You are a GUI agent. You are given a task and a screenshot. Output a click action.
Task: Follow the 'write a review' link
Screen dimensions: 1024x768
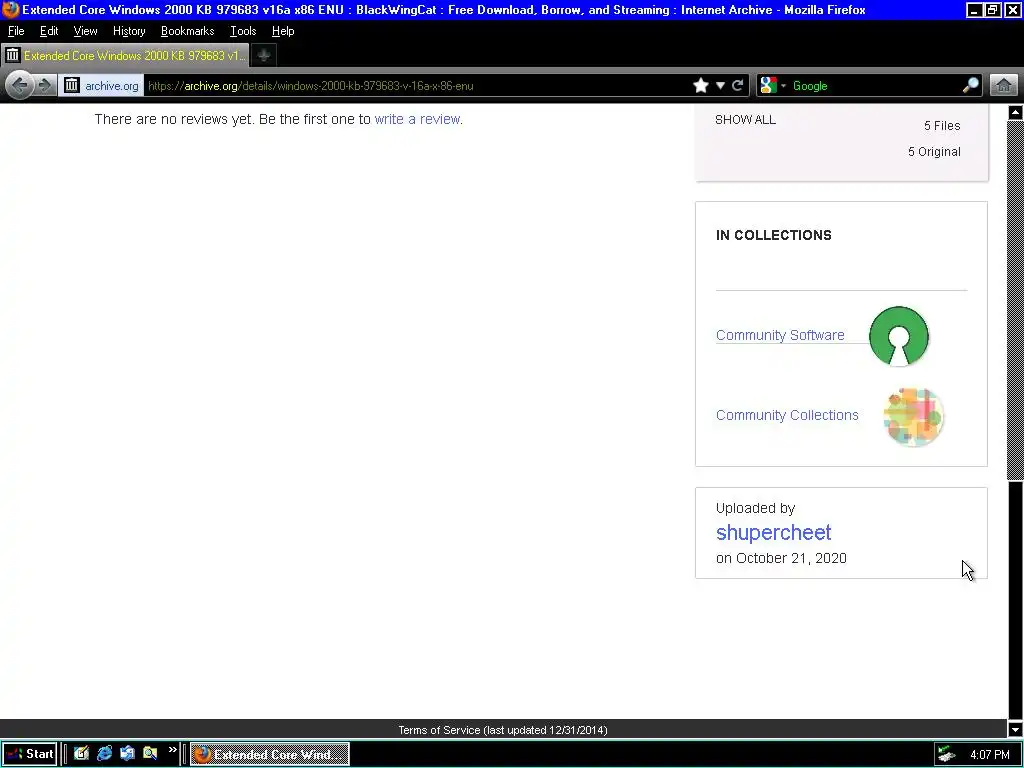(417, 119)
